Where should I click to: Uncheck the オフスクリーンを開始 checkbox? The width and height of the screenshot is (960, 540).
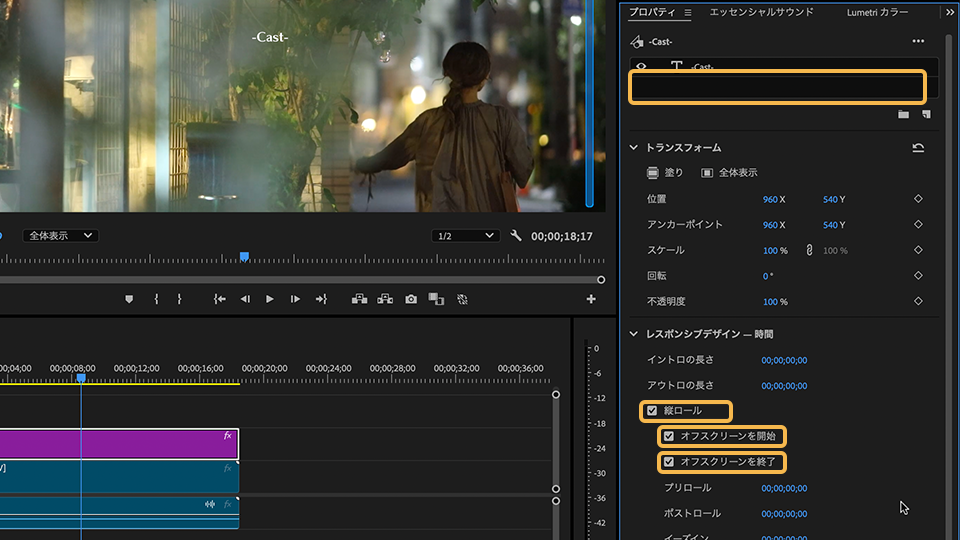coord(669,436)
